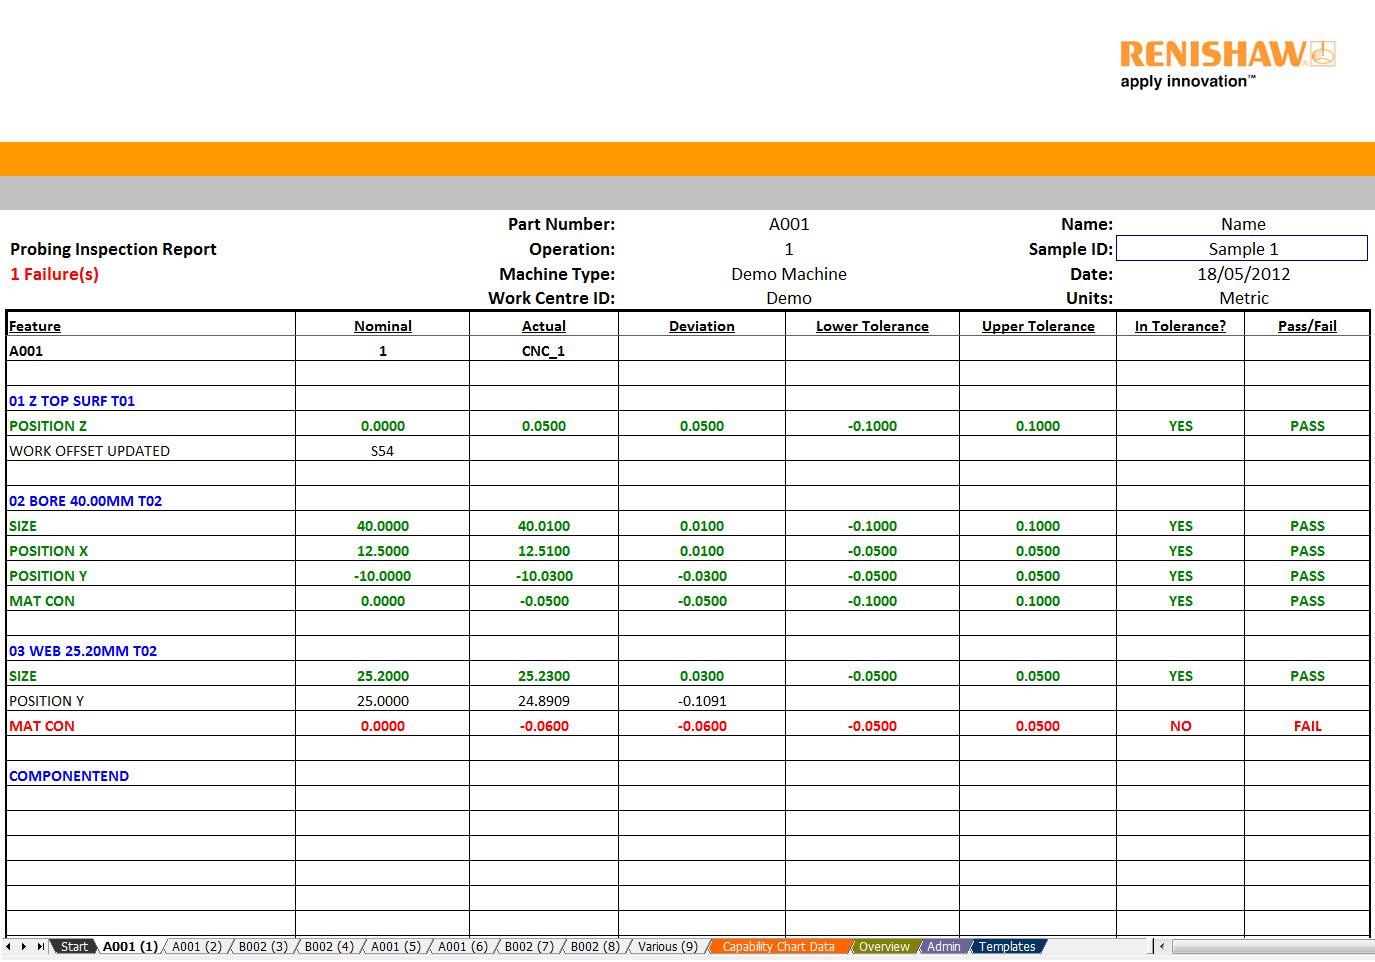Viewport: 1375px width, 962px height.
Task: Click the FAIL cell for MAT CON
Action: tap(1307, 726)
